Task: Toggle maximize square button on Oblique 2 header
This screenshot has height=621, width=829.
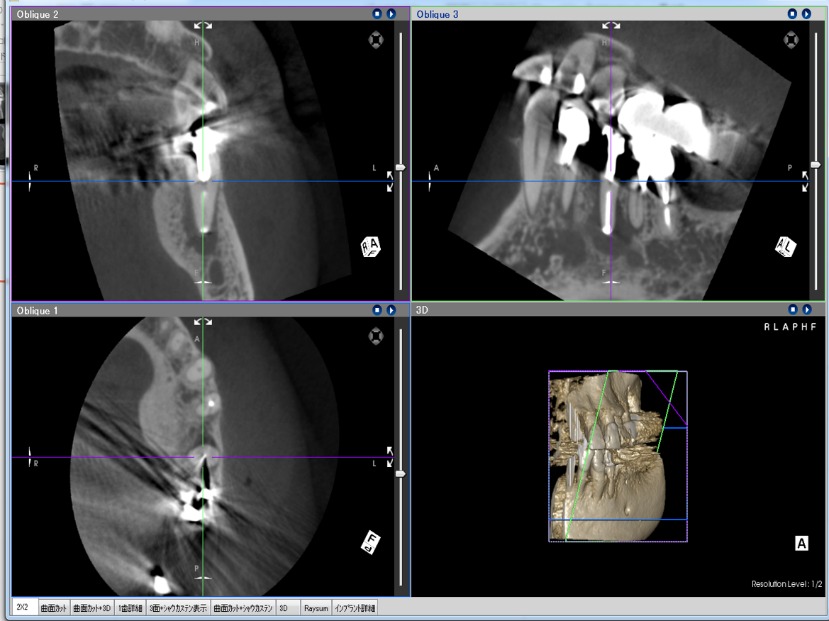Action: pyautogui.click(x=378, y=15)
